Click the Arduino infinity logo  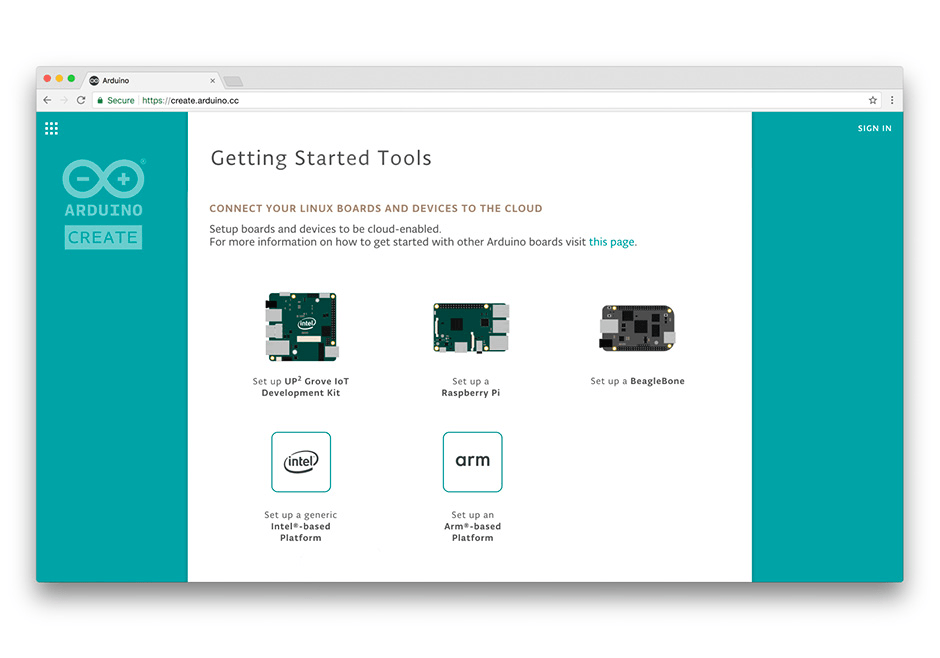coord(103,177)
